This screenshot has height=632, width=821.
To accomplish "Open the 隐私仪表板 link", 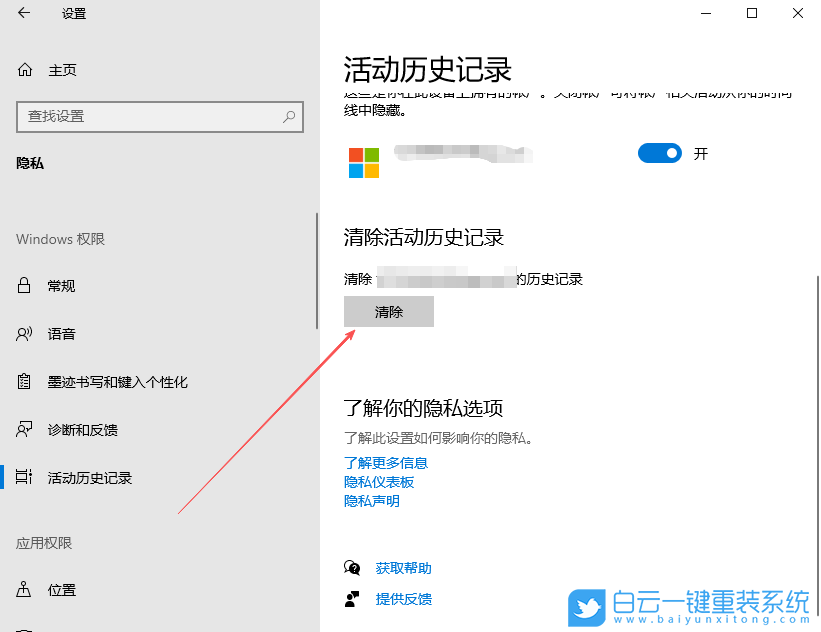I will [x=380, y=481].
